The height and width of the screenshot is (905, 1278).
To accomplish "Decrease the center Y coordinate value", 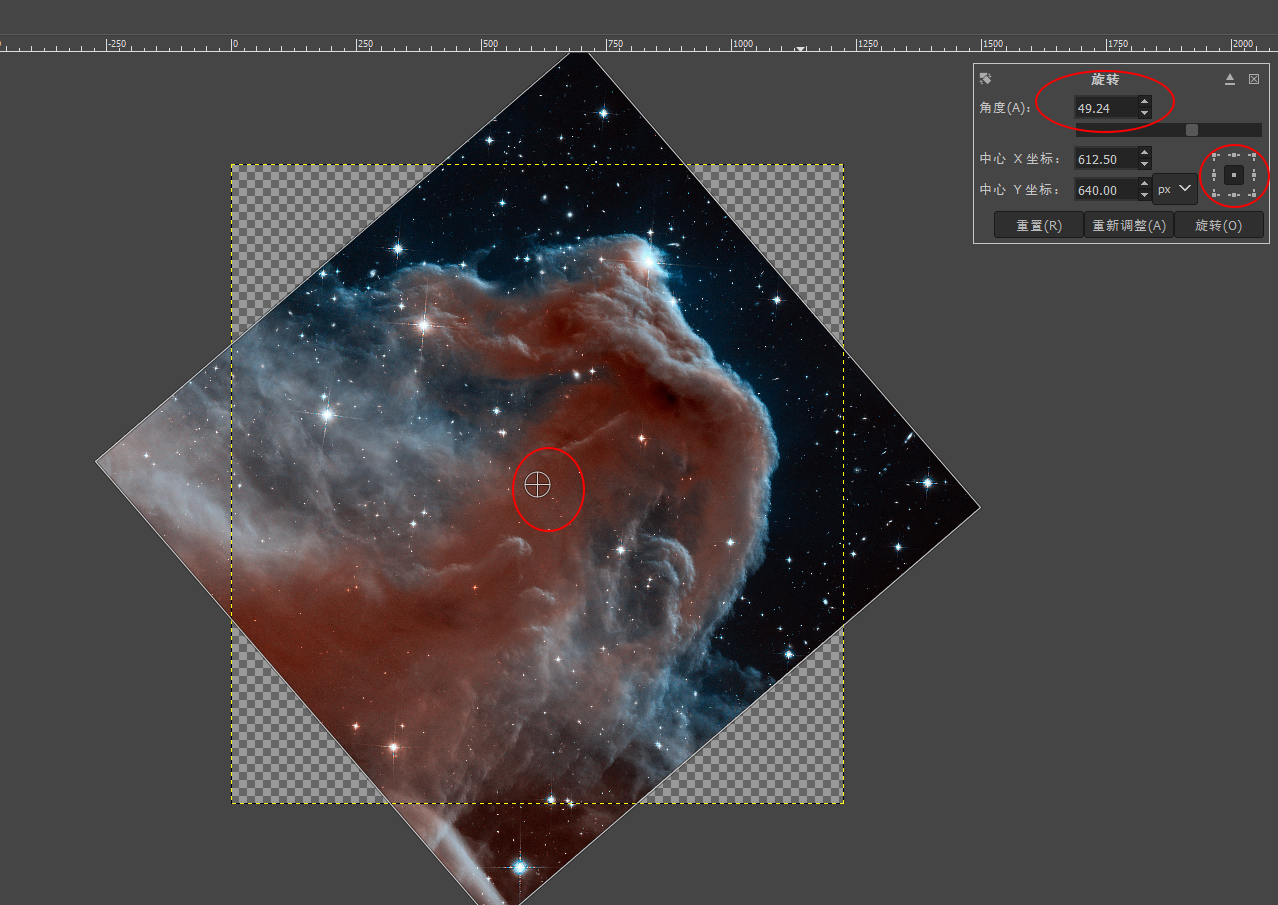I will pos(1145,195).
